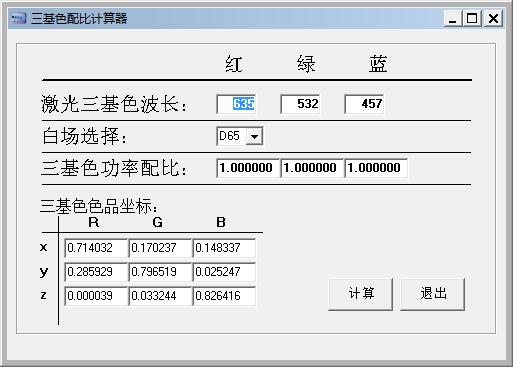Click the 蓝 column header label
This screenshot has height=367, width=513.
coord(378,64)
